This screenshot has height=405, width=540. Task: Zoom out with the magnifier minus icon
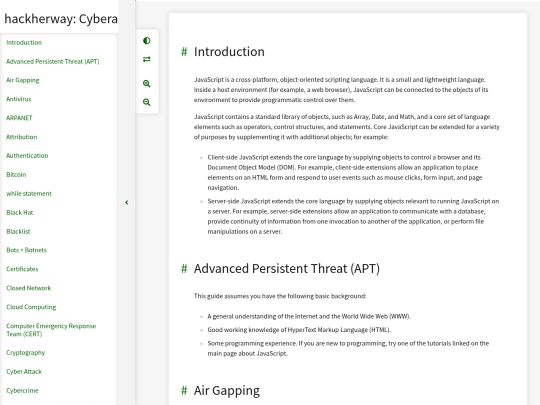coord(147,102)
